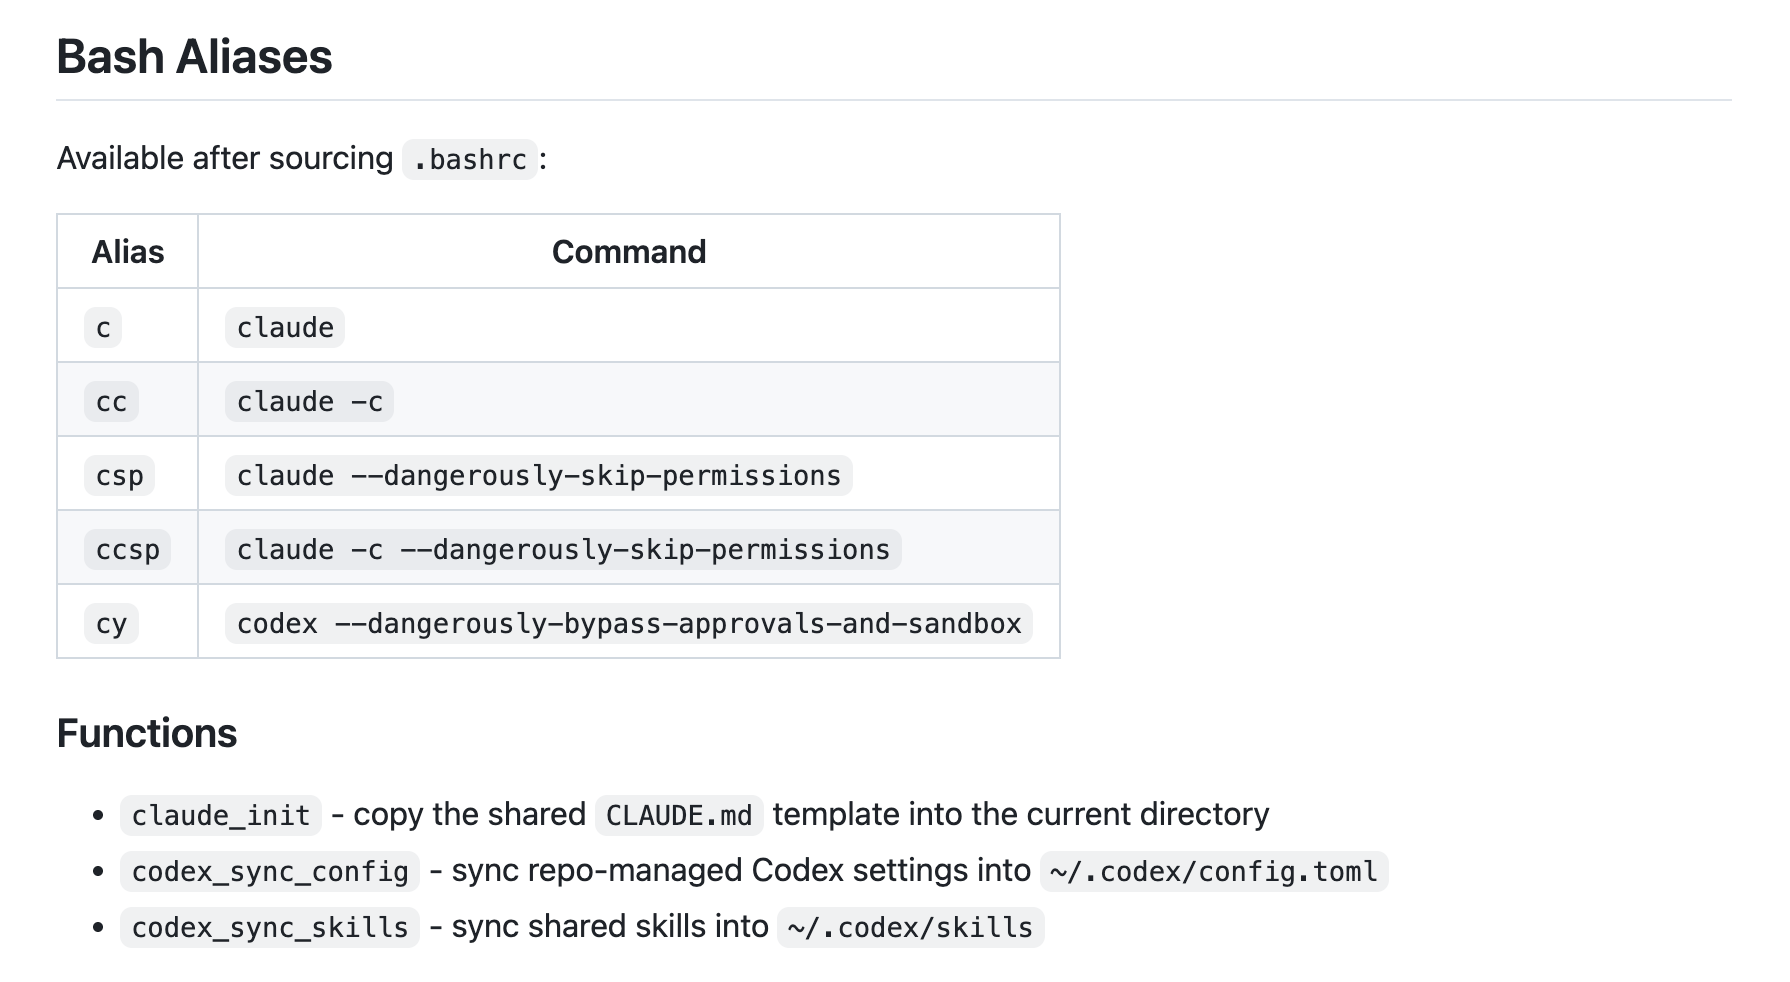Click the Alias column header
The width and height of the screenshot is (1790, 982).
point(128,252)
